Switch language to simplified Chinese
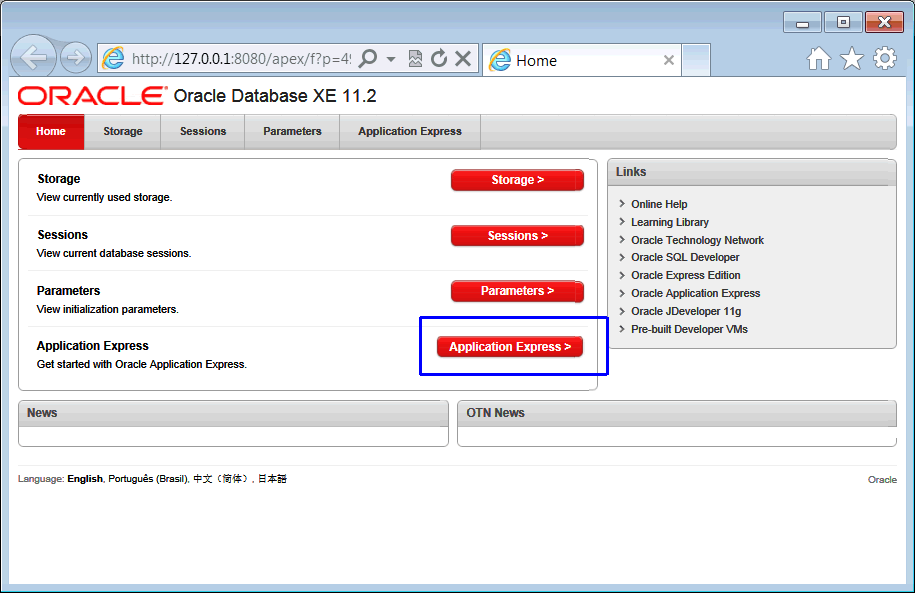 click(221, 479)
